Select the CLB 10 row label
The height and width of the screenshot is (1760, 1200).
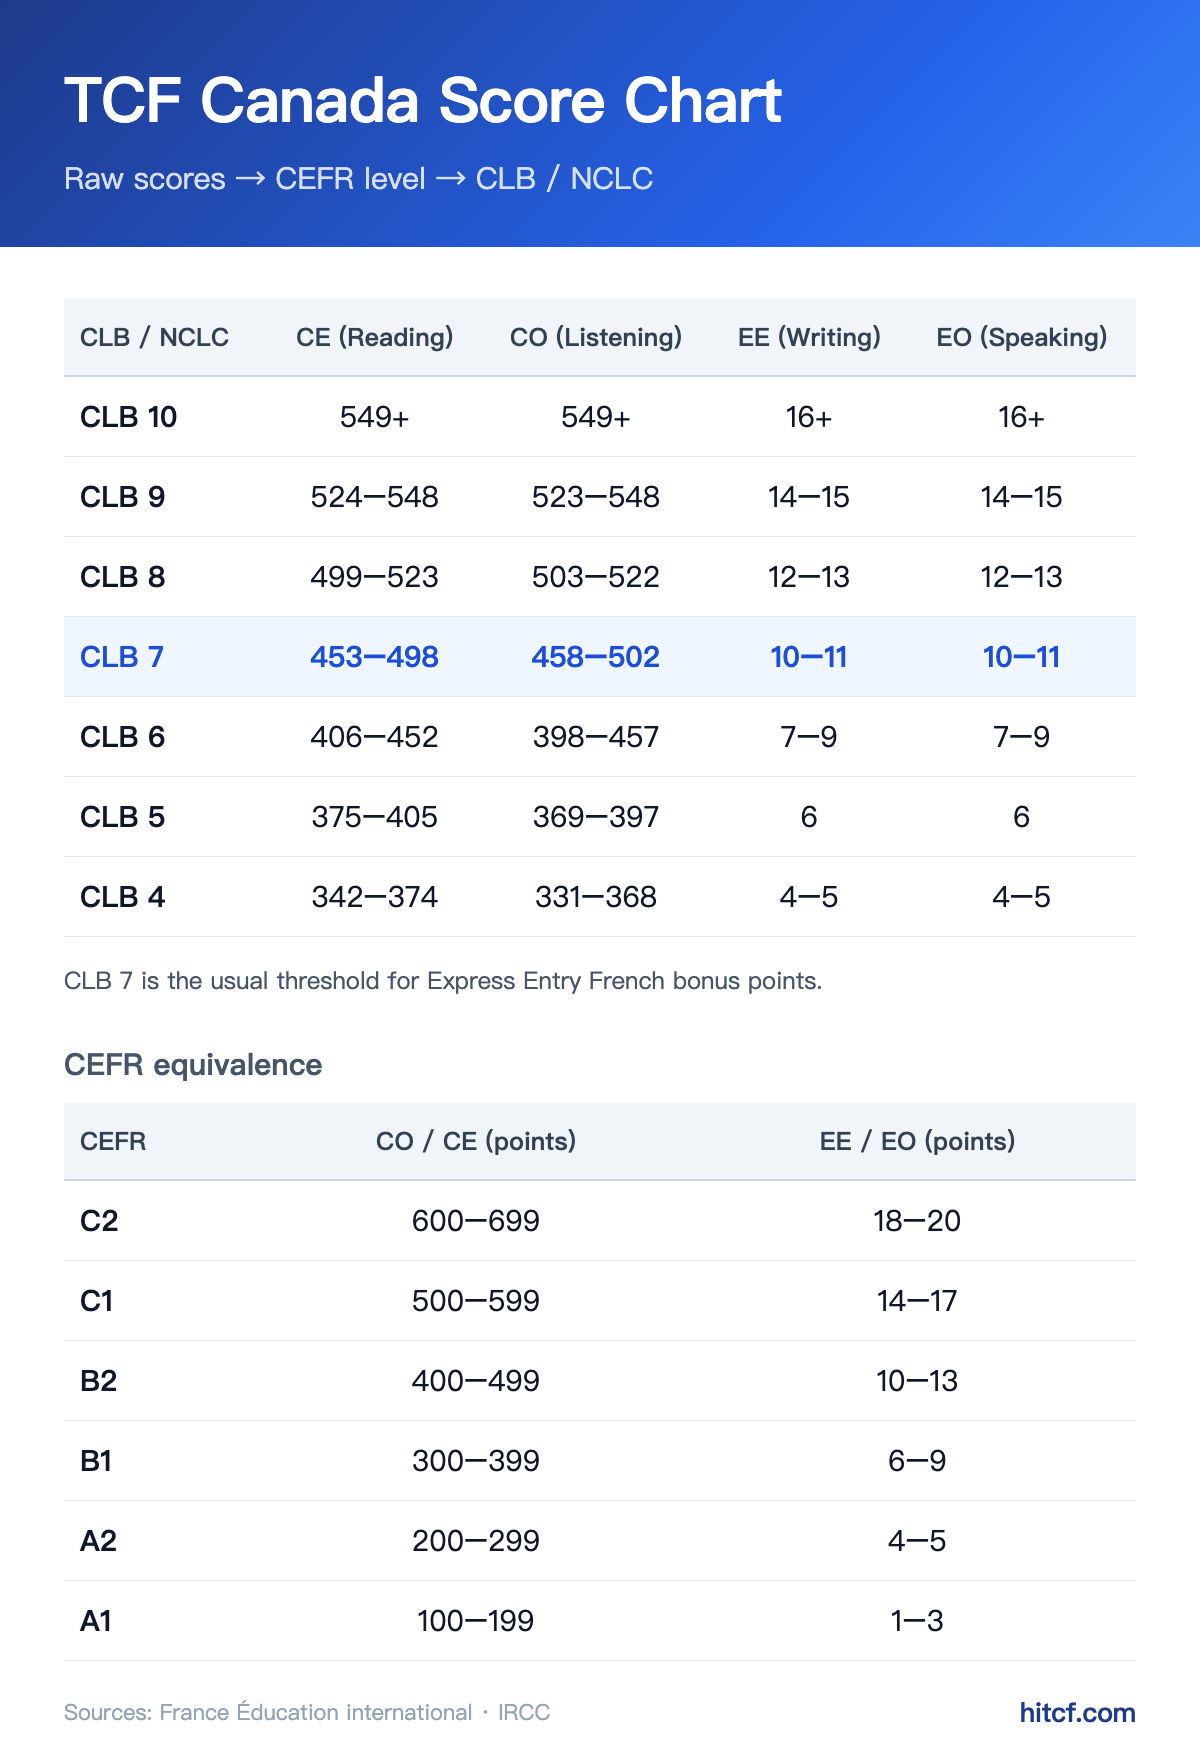[128, 417]
